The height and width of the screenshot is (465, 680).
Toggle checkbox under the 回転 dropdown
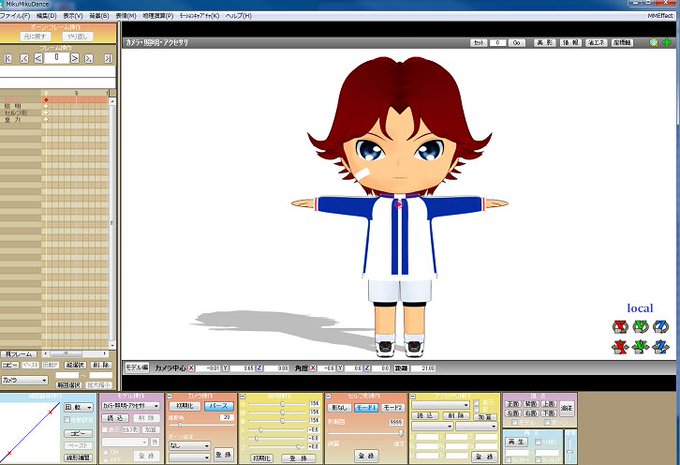coord(67,419)
